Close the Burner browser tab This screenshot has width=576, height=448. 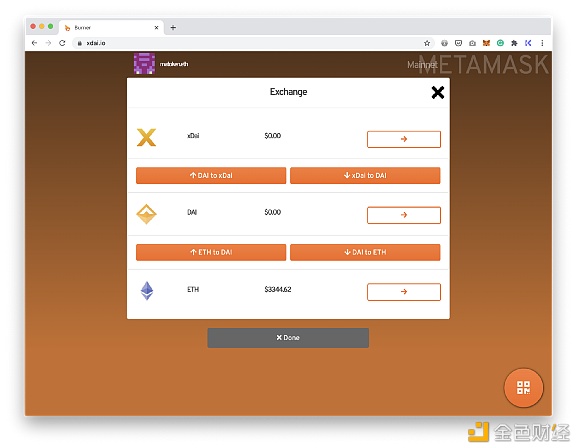156,28
